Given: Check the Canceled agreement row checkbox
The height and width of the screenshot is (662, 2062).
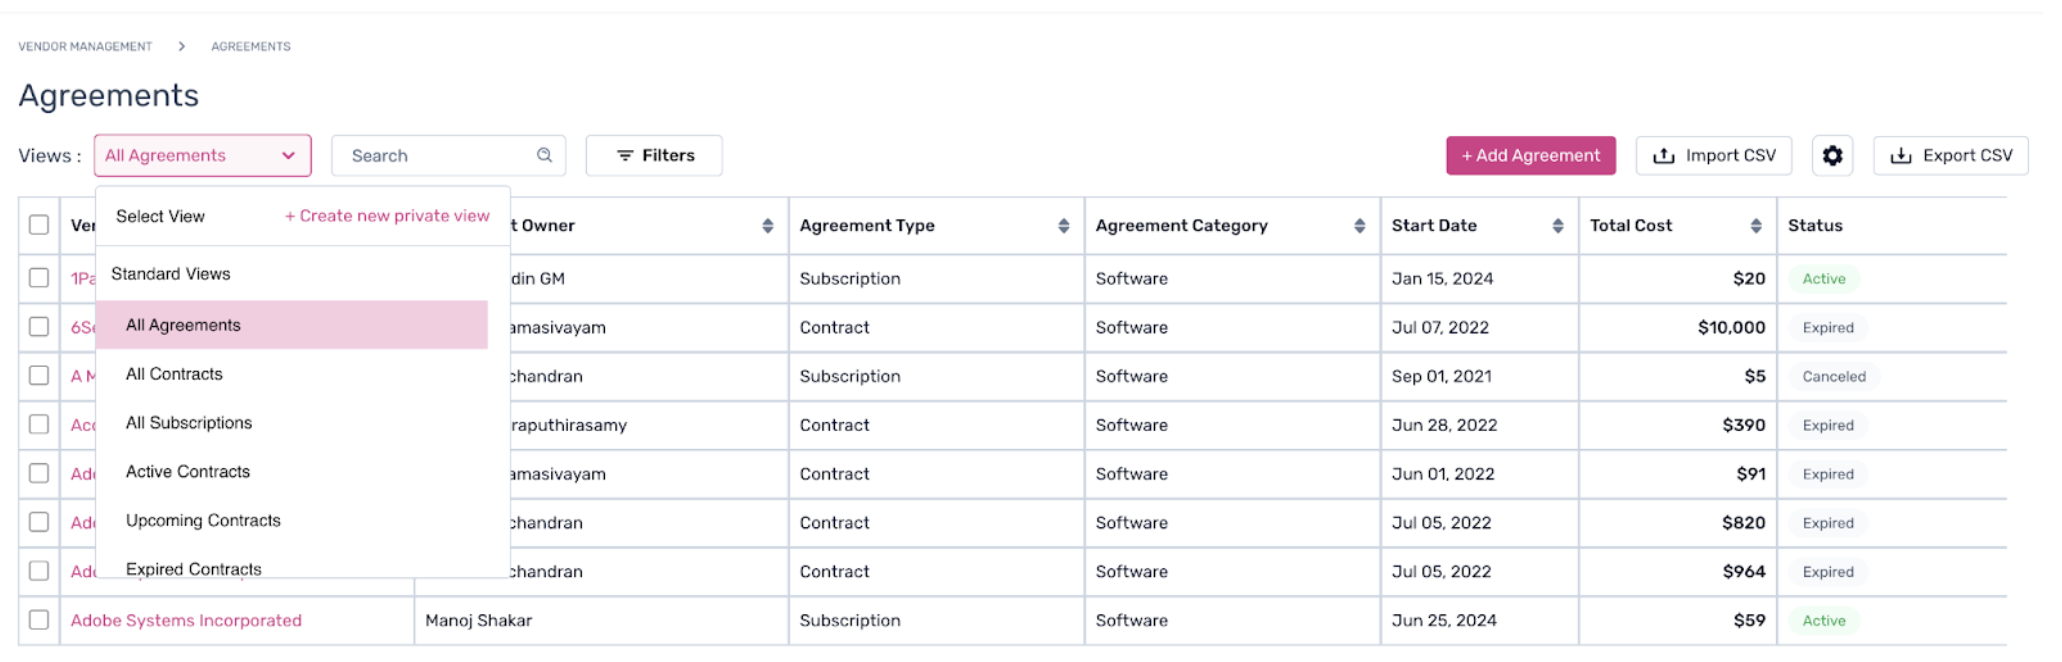Looking at the screenshot, I should point(39,376).
